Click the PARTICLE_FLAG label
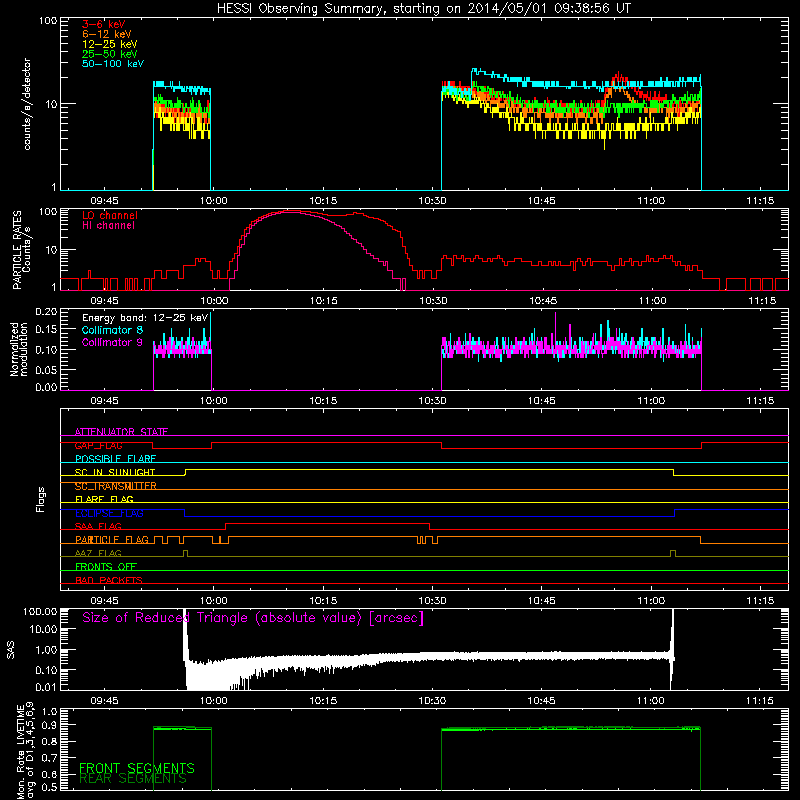The image size is (800, 800). point(112,539)
